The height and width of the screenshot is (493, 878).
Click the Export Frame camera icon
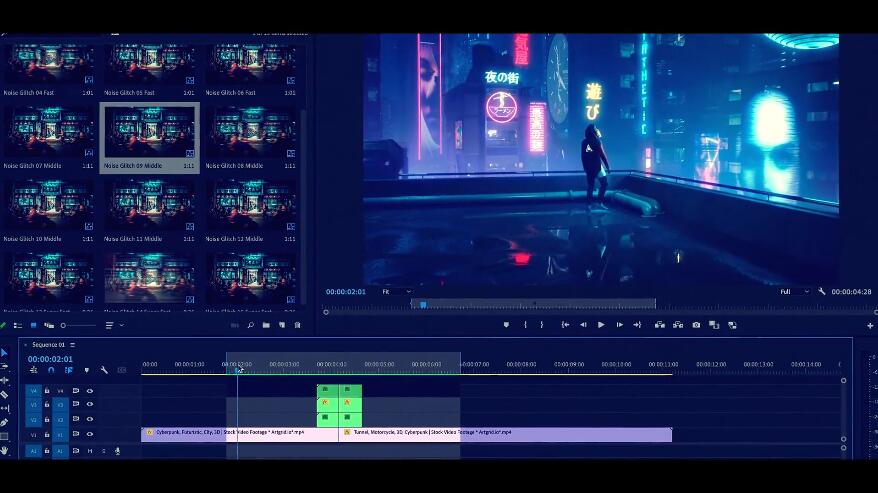coord(696,325)
